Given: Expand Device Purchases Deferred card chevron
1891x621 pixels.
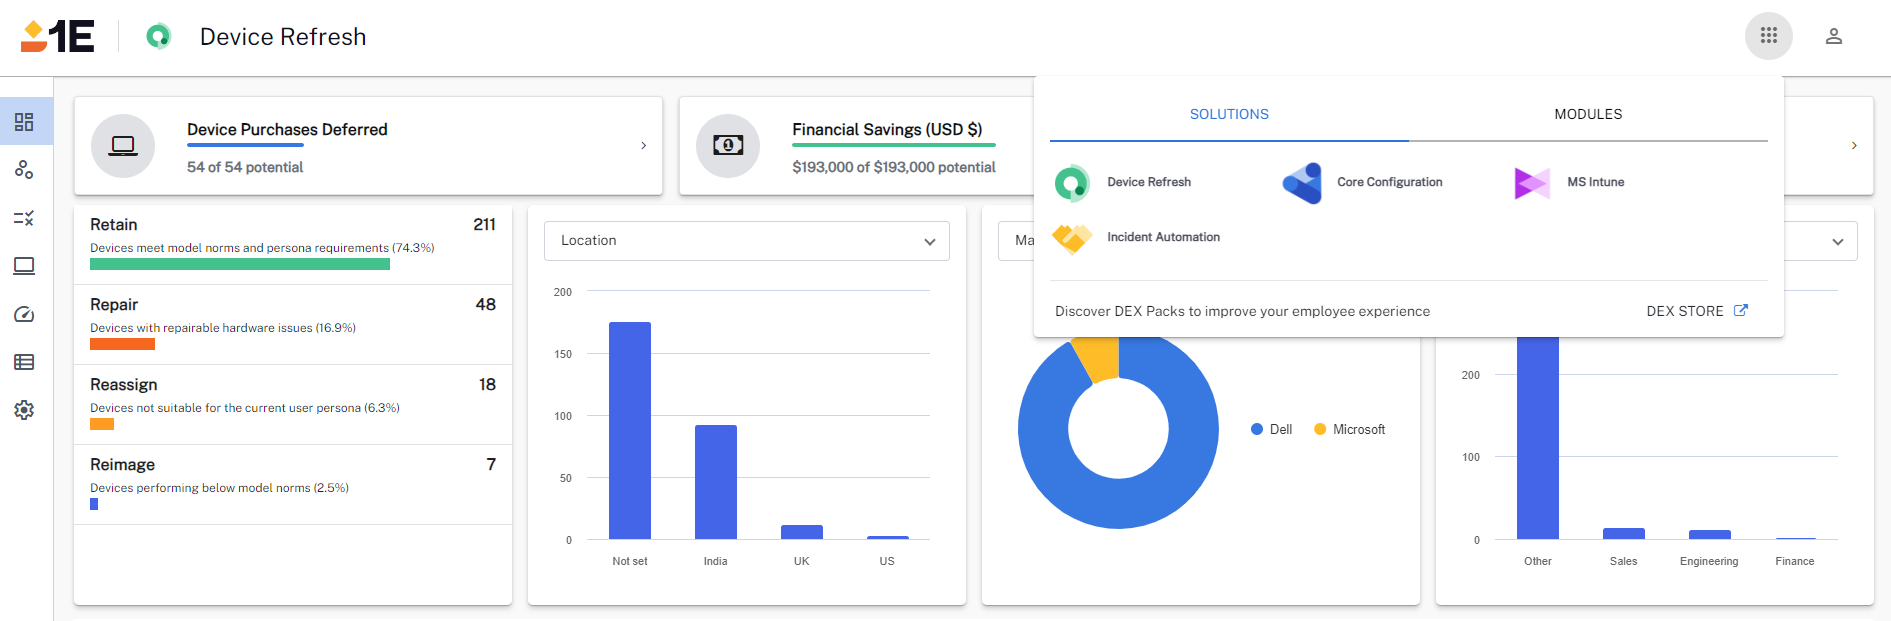Looking at the screenshot, I should click(x=643, y=146).
